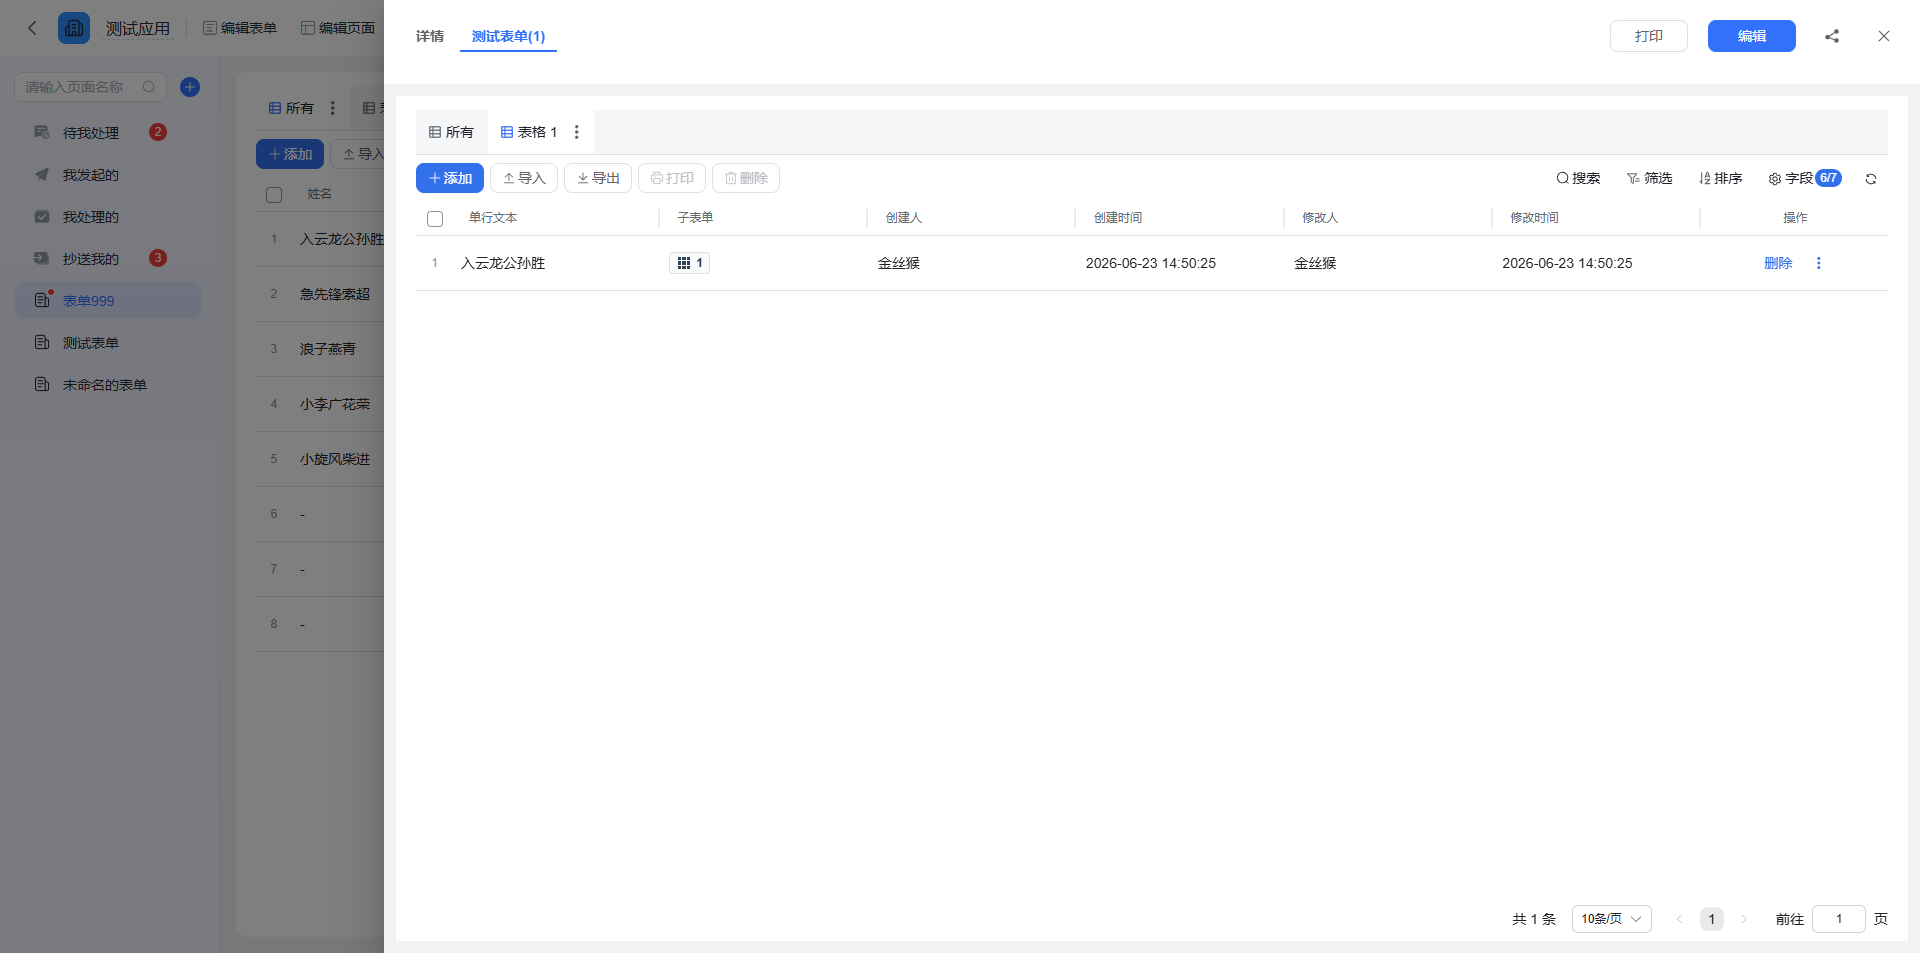
Task: Click the page number jump field
Action: [x=1838, y=919]
